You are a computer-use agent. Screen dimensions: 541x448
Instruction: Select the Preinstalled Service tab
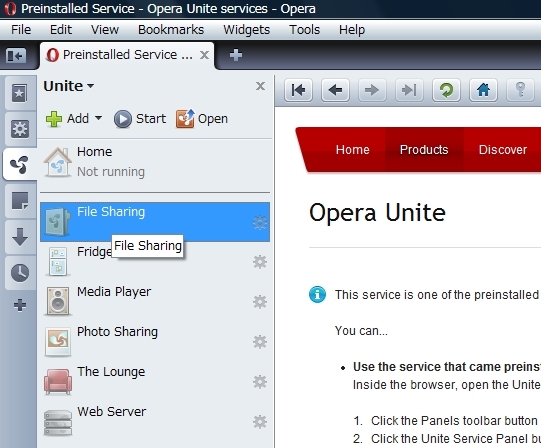[x=127, y=55]
